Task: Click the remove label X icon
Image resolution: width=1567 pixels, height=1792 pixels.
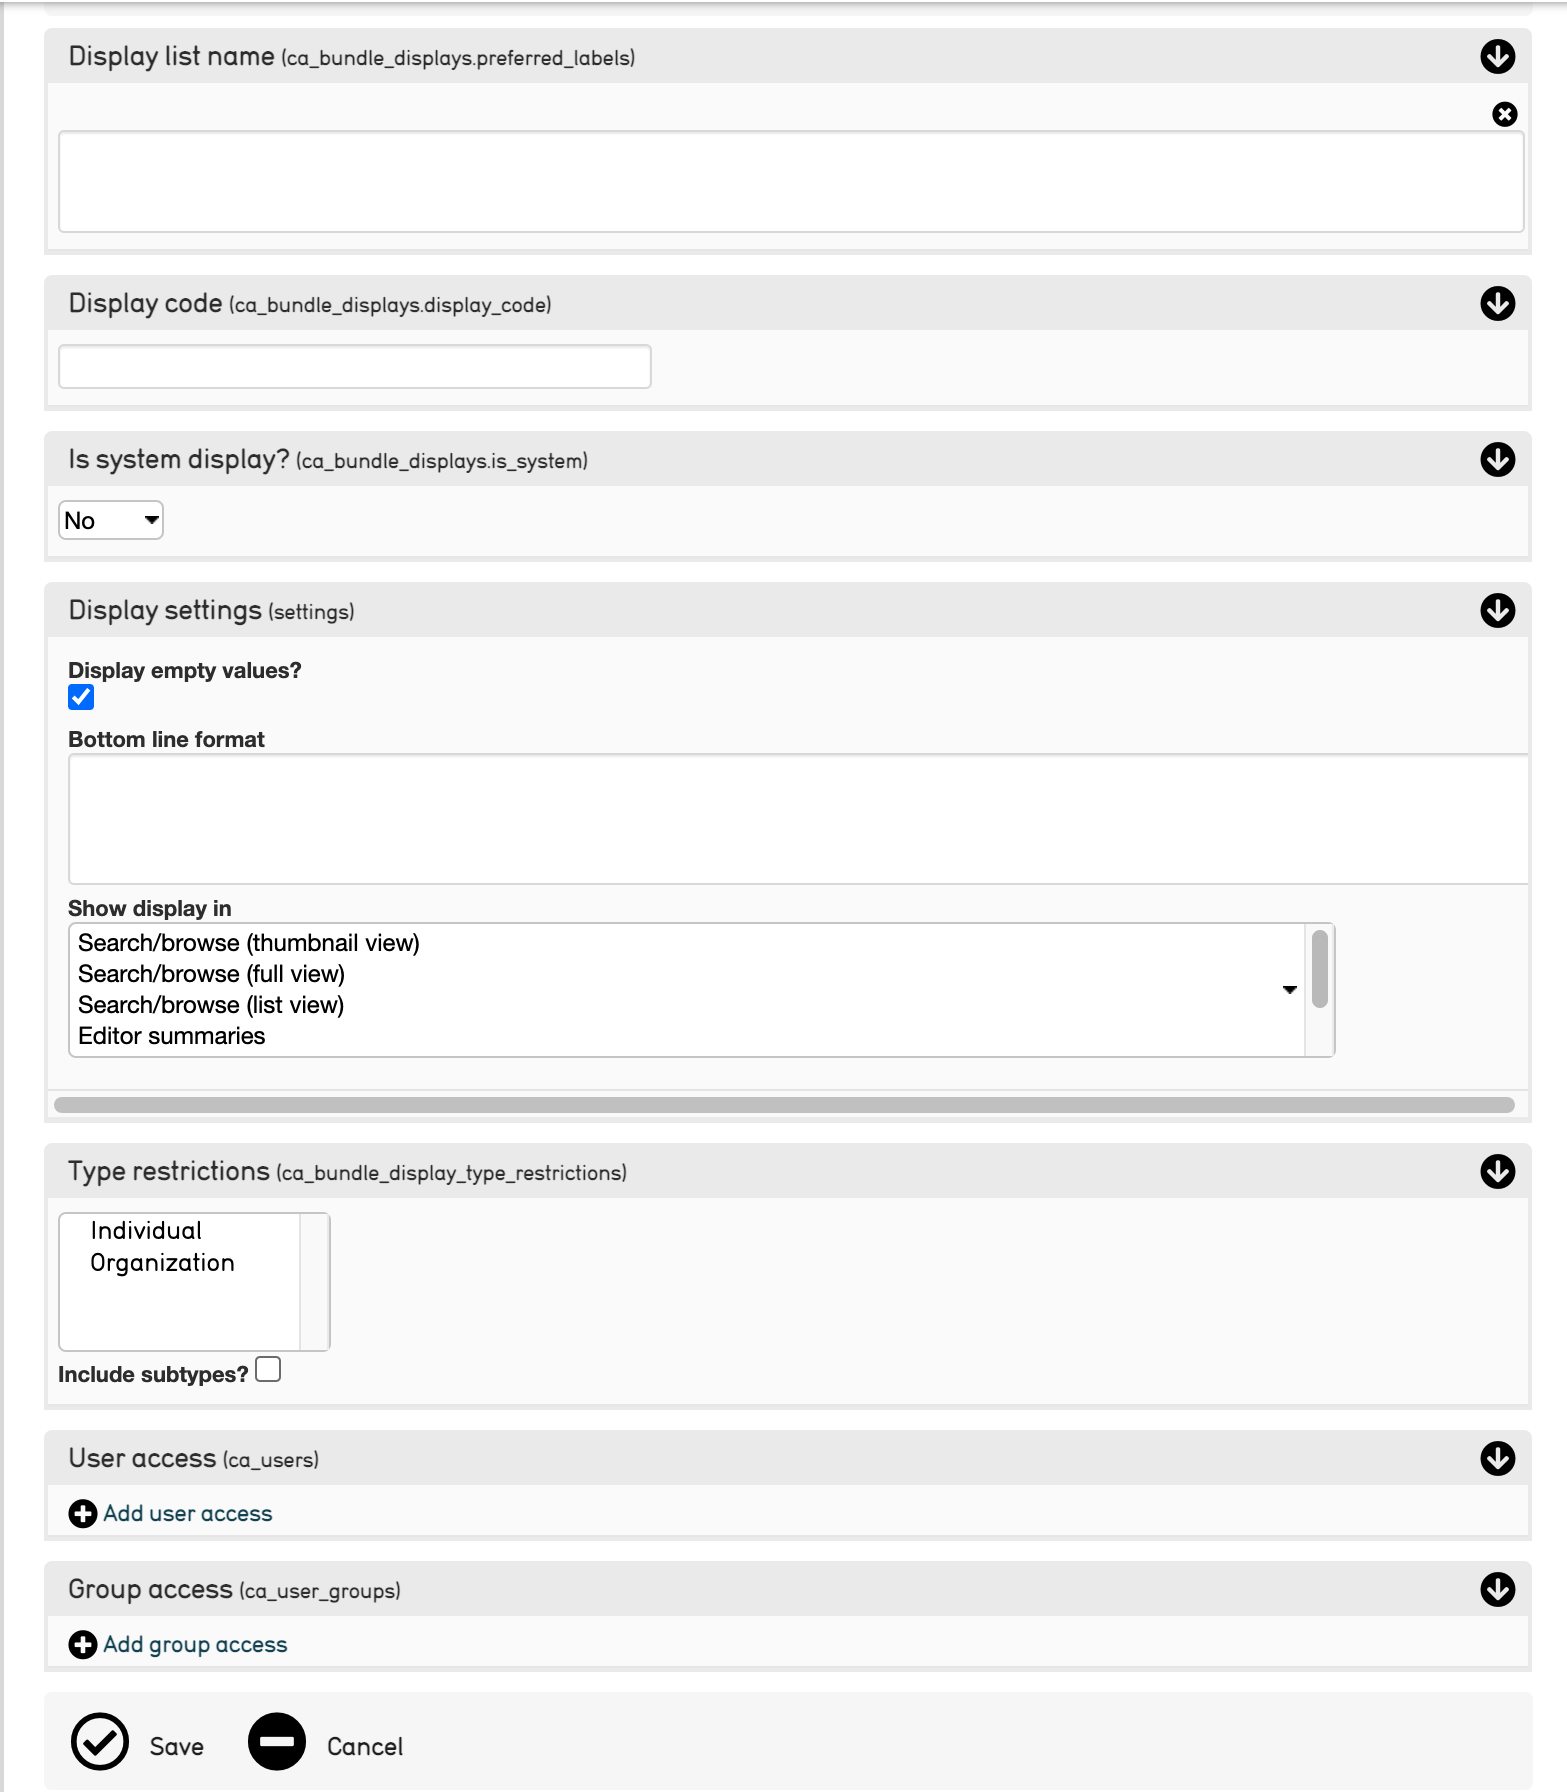Action: (x=1504, y=114)
